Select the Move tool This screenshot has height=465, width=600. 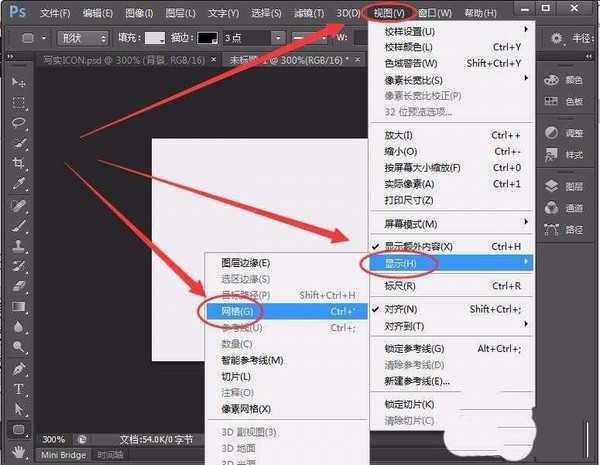pyautogui.click(x=19, y=81)
